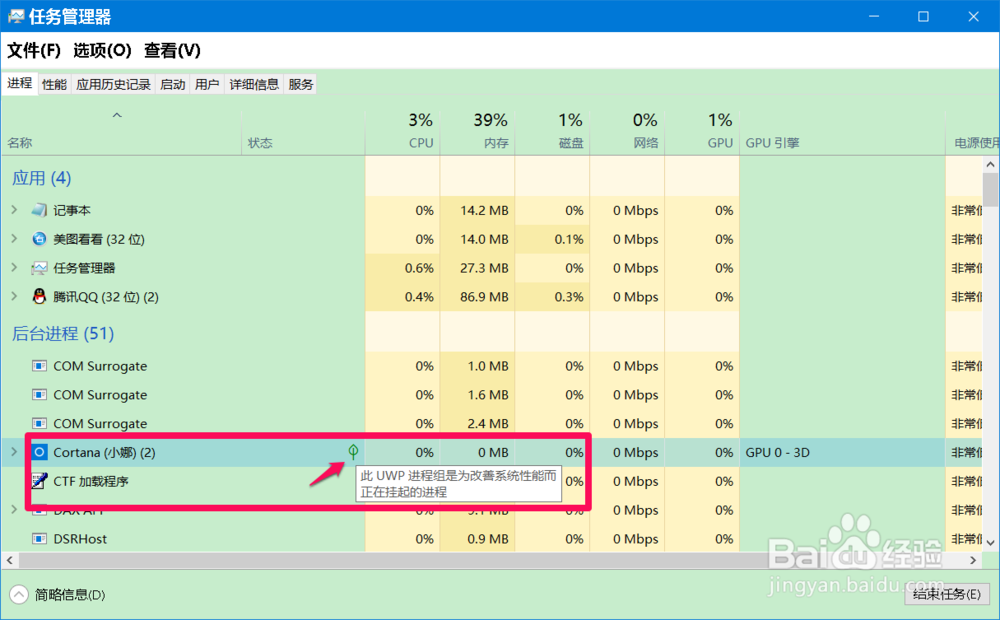Click the Cortana circle icon
This screenshot has width=1000, height=620.
pyautogui.click(x=39, y=452)
